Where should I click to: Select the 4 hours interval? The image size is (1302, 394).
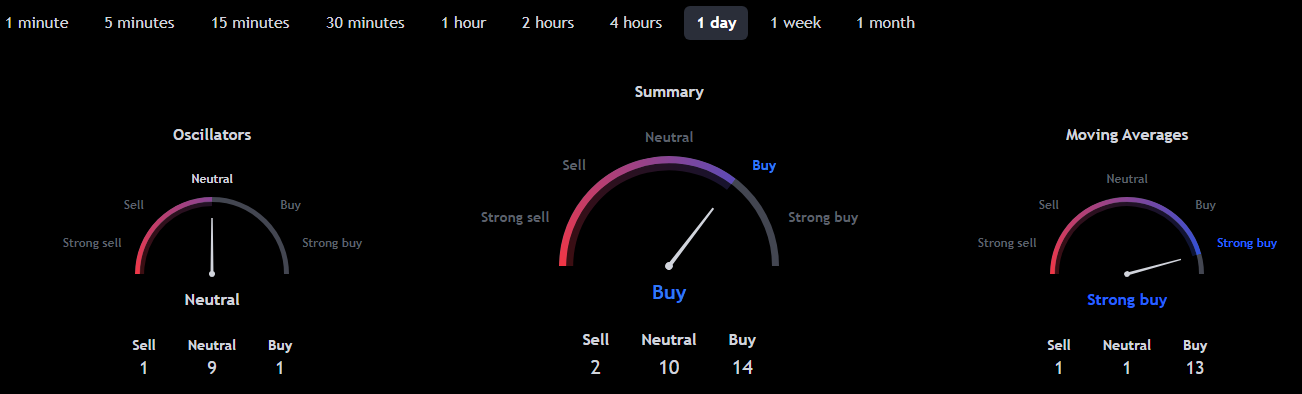click(x=636, y=23)
